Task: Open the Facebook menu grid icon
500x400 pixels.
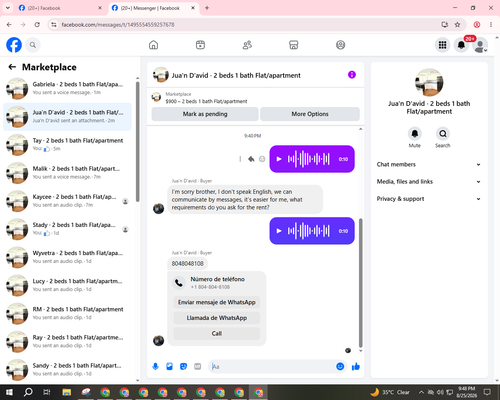Action: (442, 45)
